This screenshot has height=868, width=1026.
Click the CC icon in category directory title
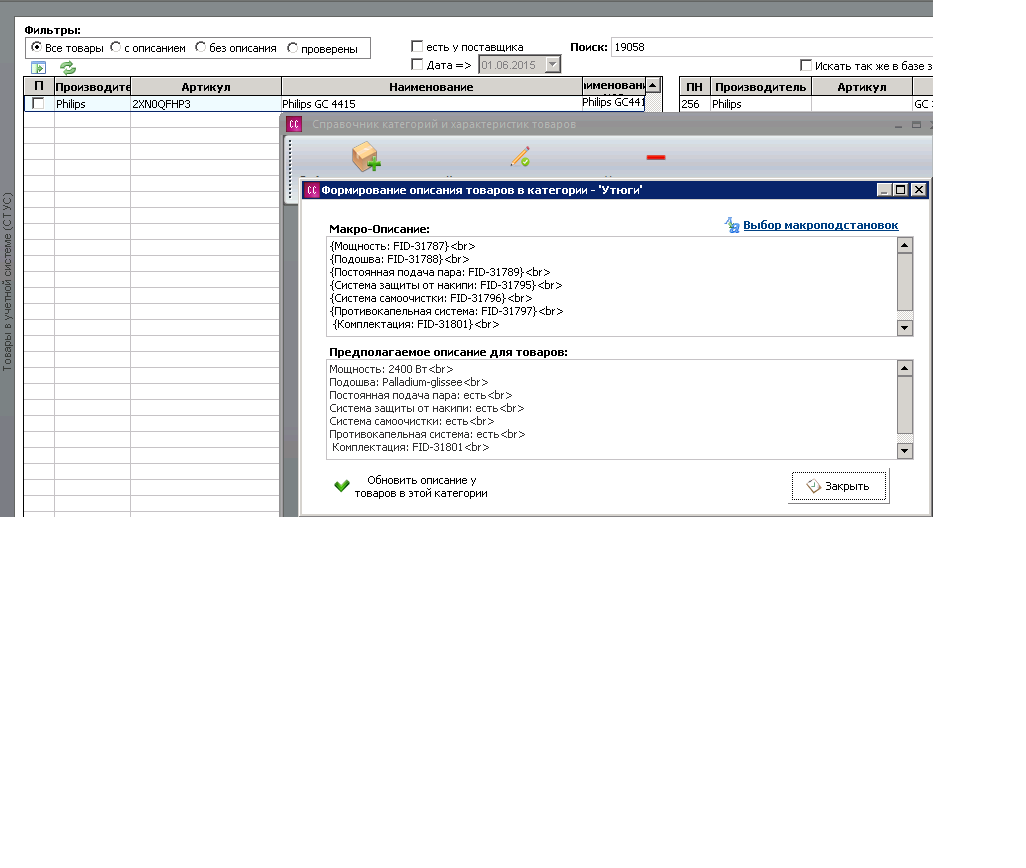[x=294, y=124]
